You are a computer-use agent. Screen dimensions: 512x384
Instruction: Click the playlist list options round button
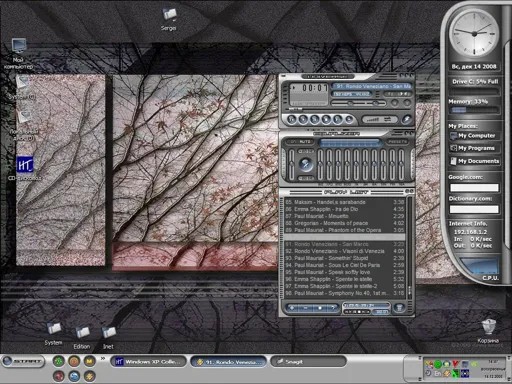click(x=399, y=308)
